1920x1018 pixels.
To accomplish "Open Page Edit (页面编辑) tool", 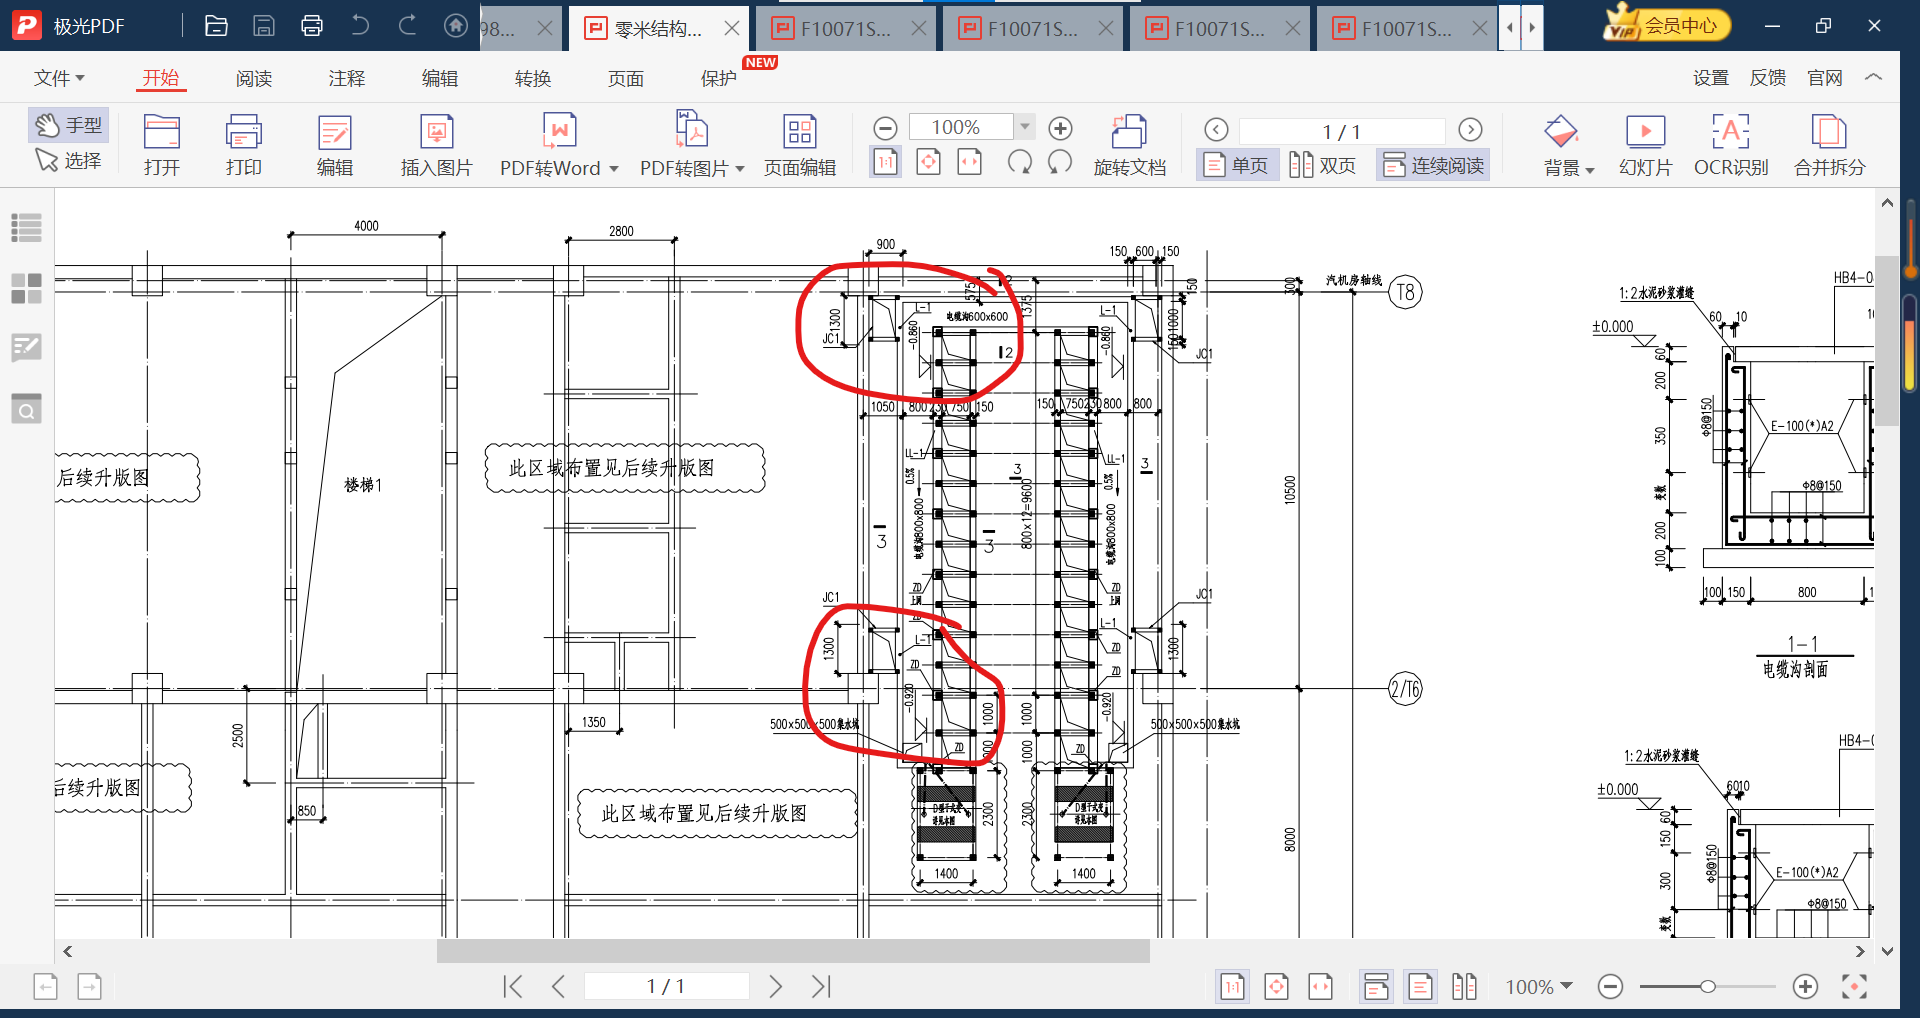I will [x=799, y=145].
